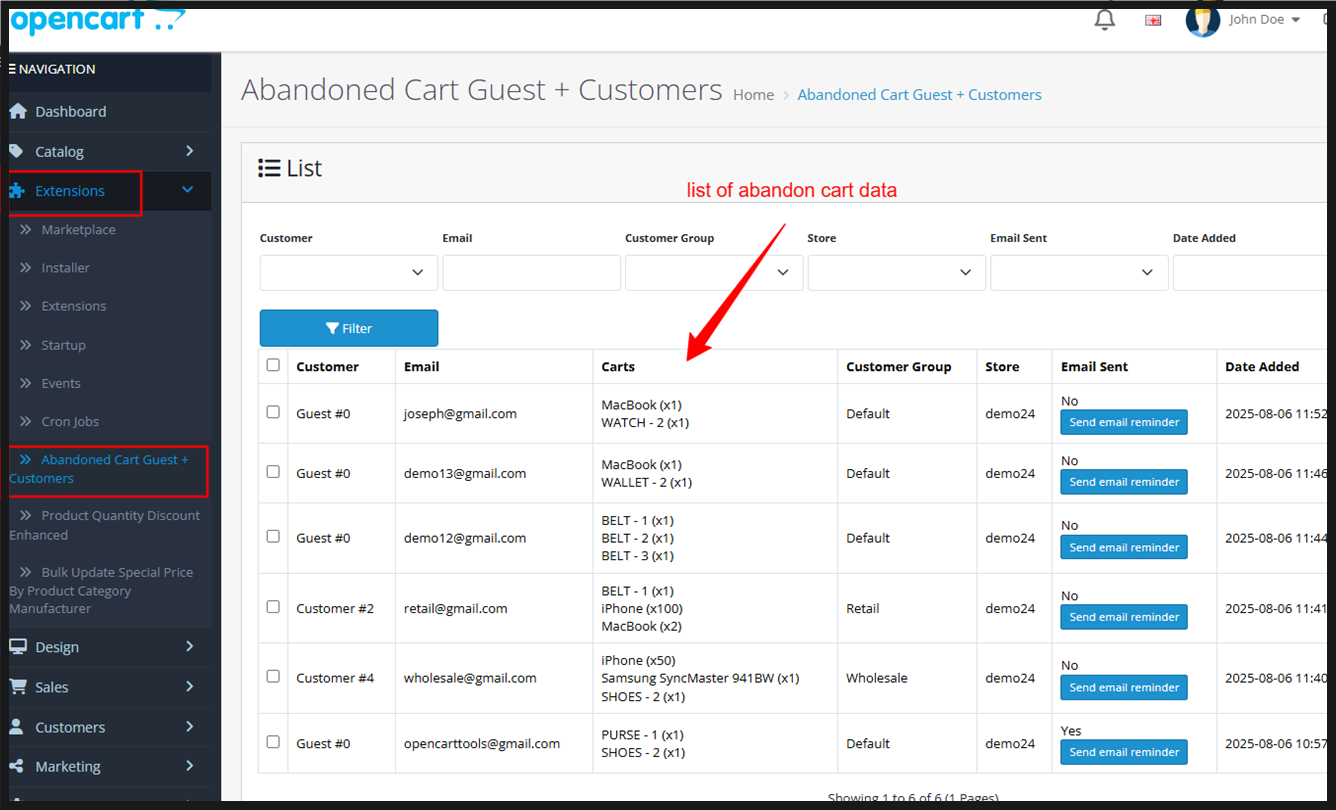This screenshot has height=810, width=1336.
Task: Click the Sales shopping cart icon
Action: tap(17, 687)
